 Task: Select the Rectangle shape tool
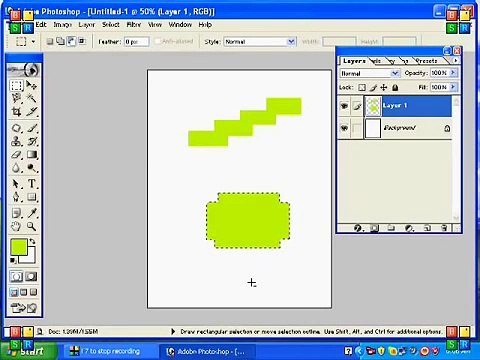point(32,197)
